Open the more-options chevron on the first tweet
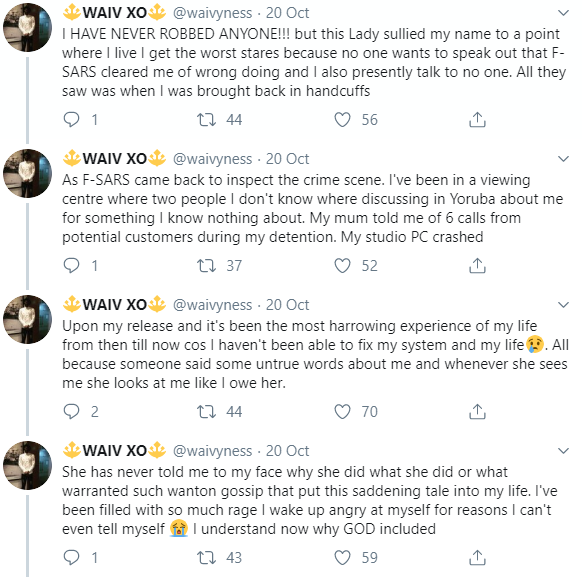 tap(563, 13)
